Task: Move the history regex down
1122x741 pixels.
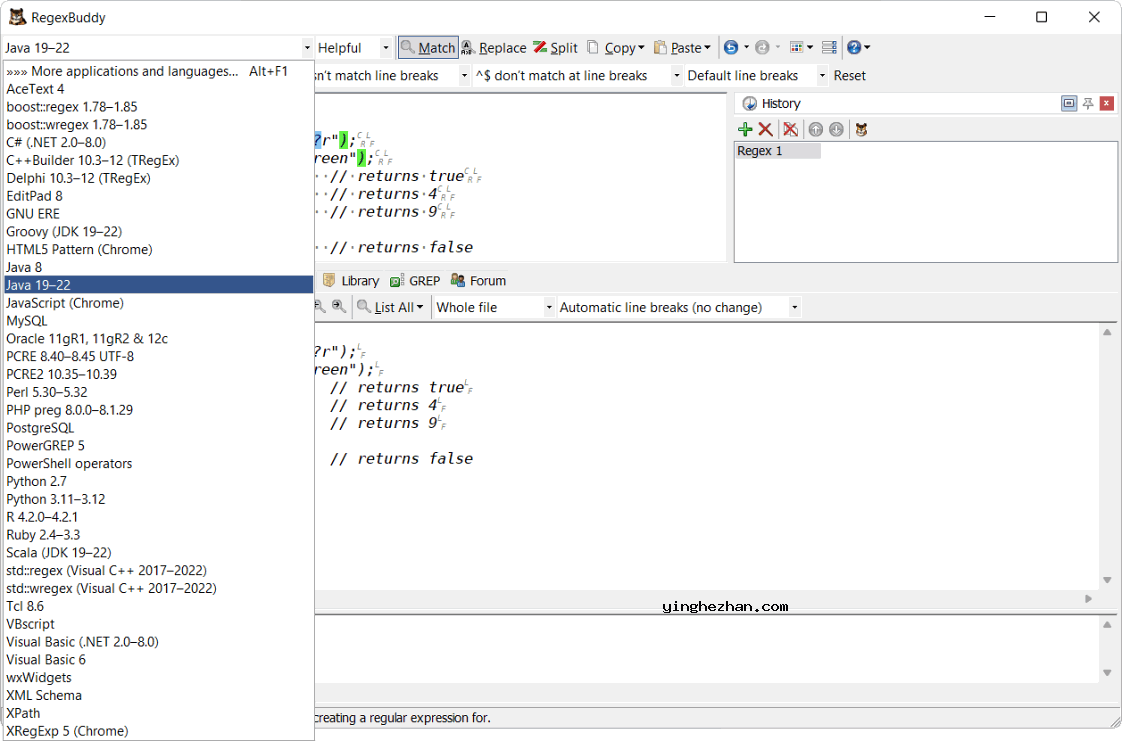Action: click(836, 129)
